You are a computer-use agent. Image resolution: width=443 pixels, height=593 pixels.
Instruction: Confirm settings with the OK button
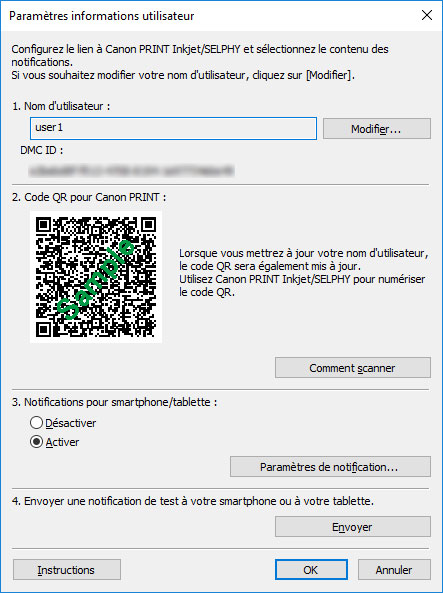311,570
